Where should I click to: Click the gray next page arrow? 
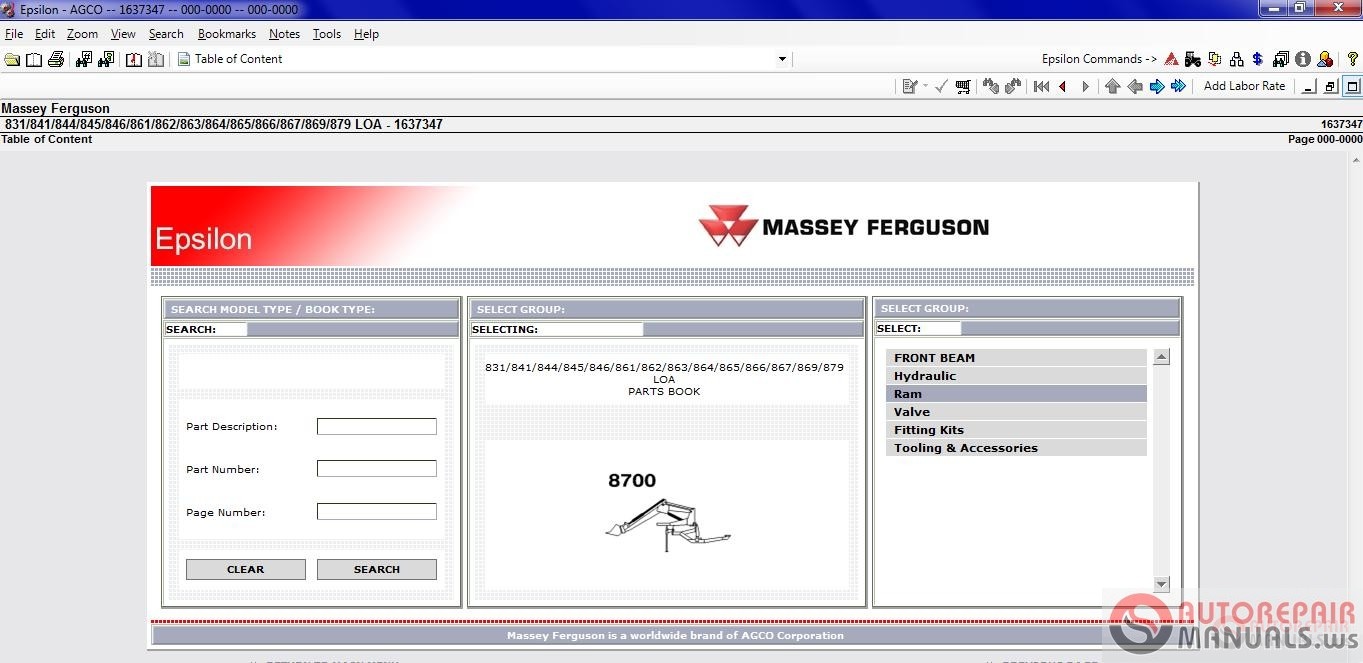[x=1085, y=87]
